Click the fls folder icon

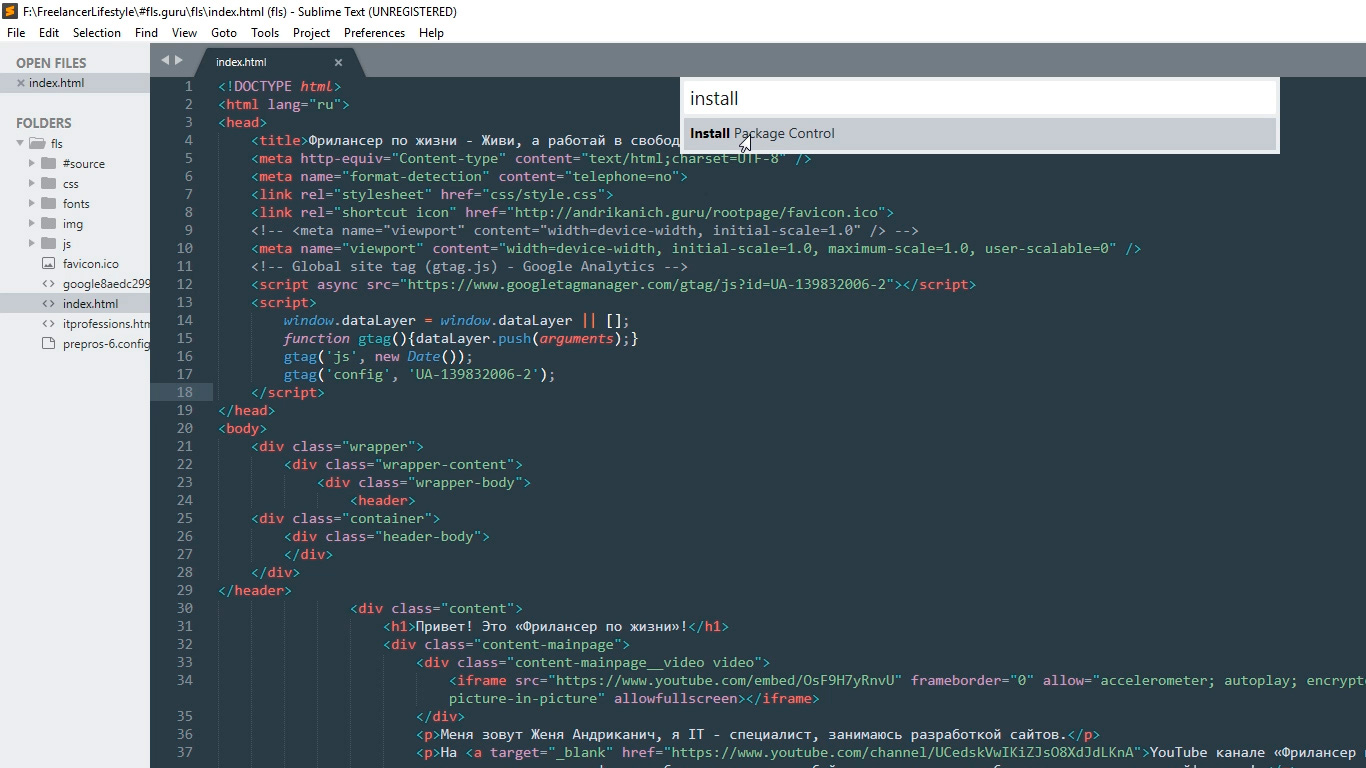click(38, 144)
